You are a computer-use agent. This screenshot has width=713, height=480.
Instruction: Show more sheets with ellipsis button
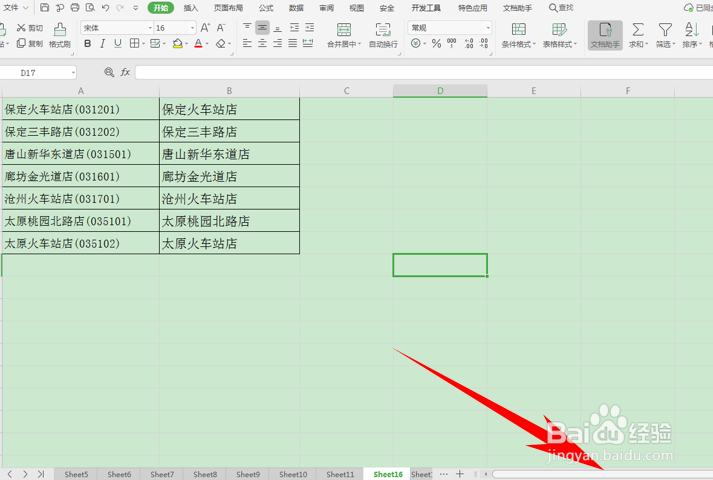pos(444,474)
